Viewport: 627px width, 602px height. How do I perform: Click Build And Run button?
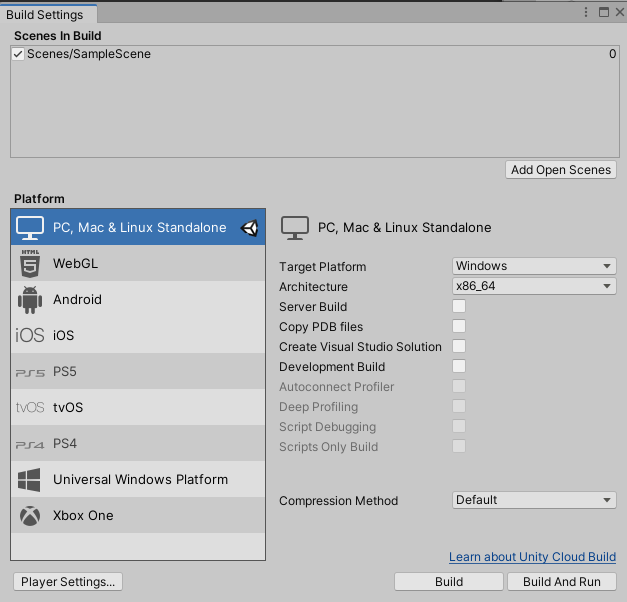[562, 582]
